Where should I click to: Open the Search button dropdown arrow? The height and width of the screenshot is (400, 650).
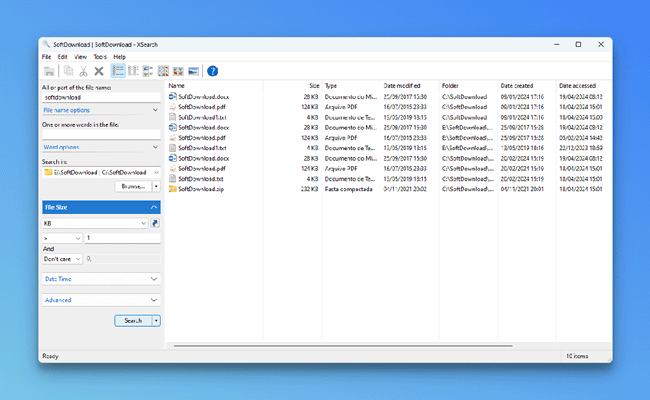point(156,321)
